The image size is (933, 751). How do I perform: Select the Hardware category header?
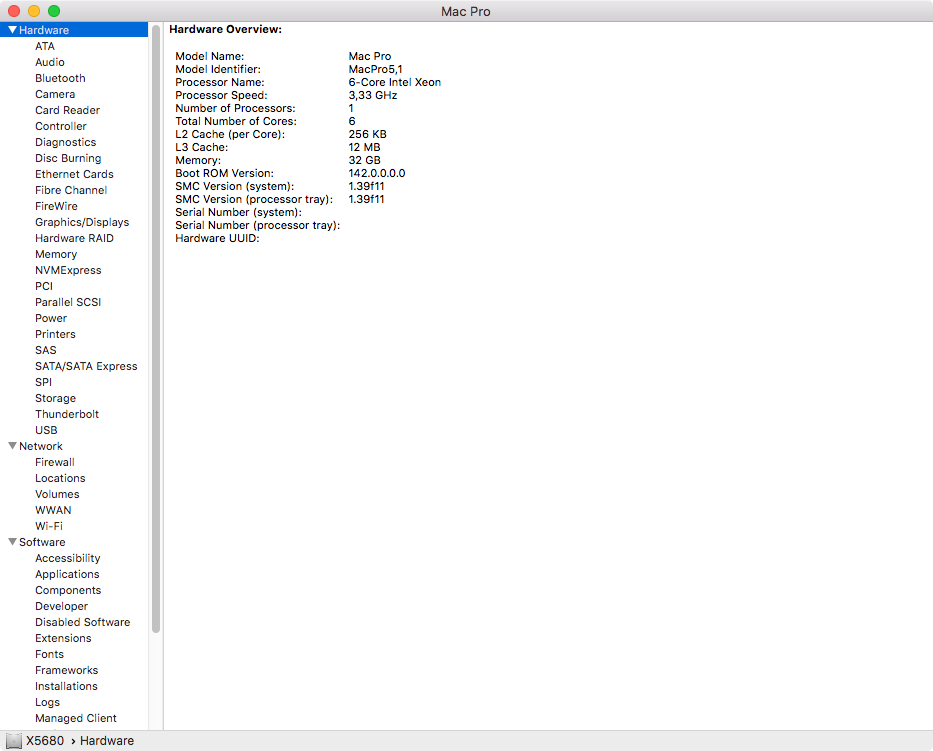point(44,30)
